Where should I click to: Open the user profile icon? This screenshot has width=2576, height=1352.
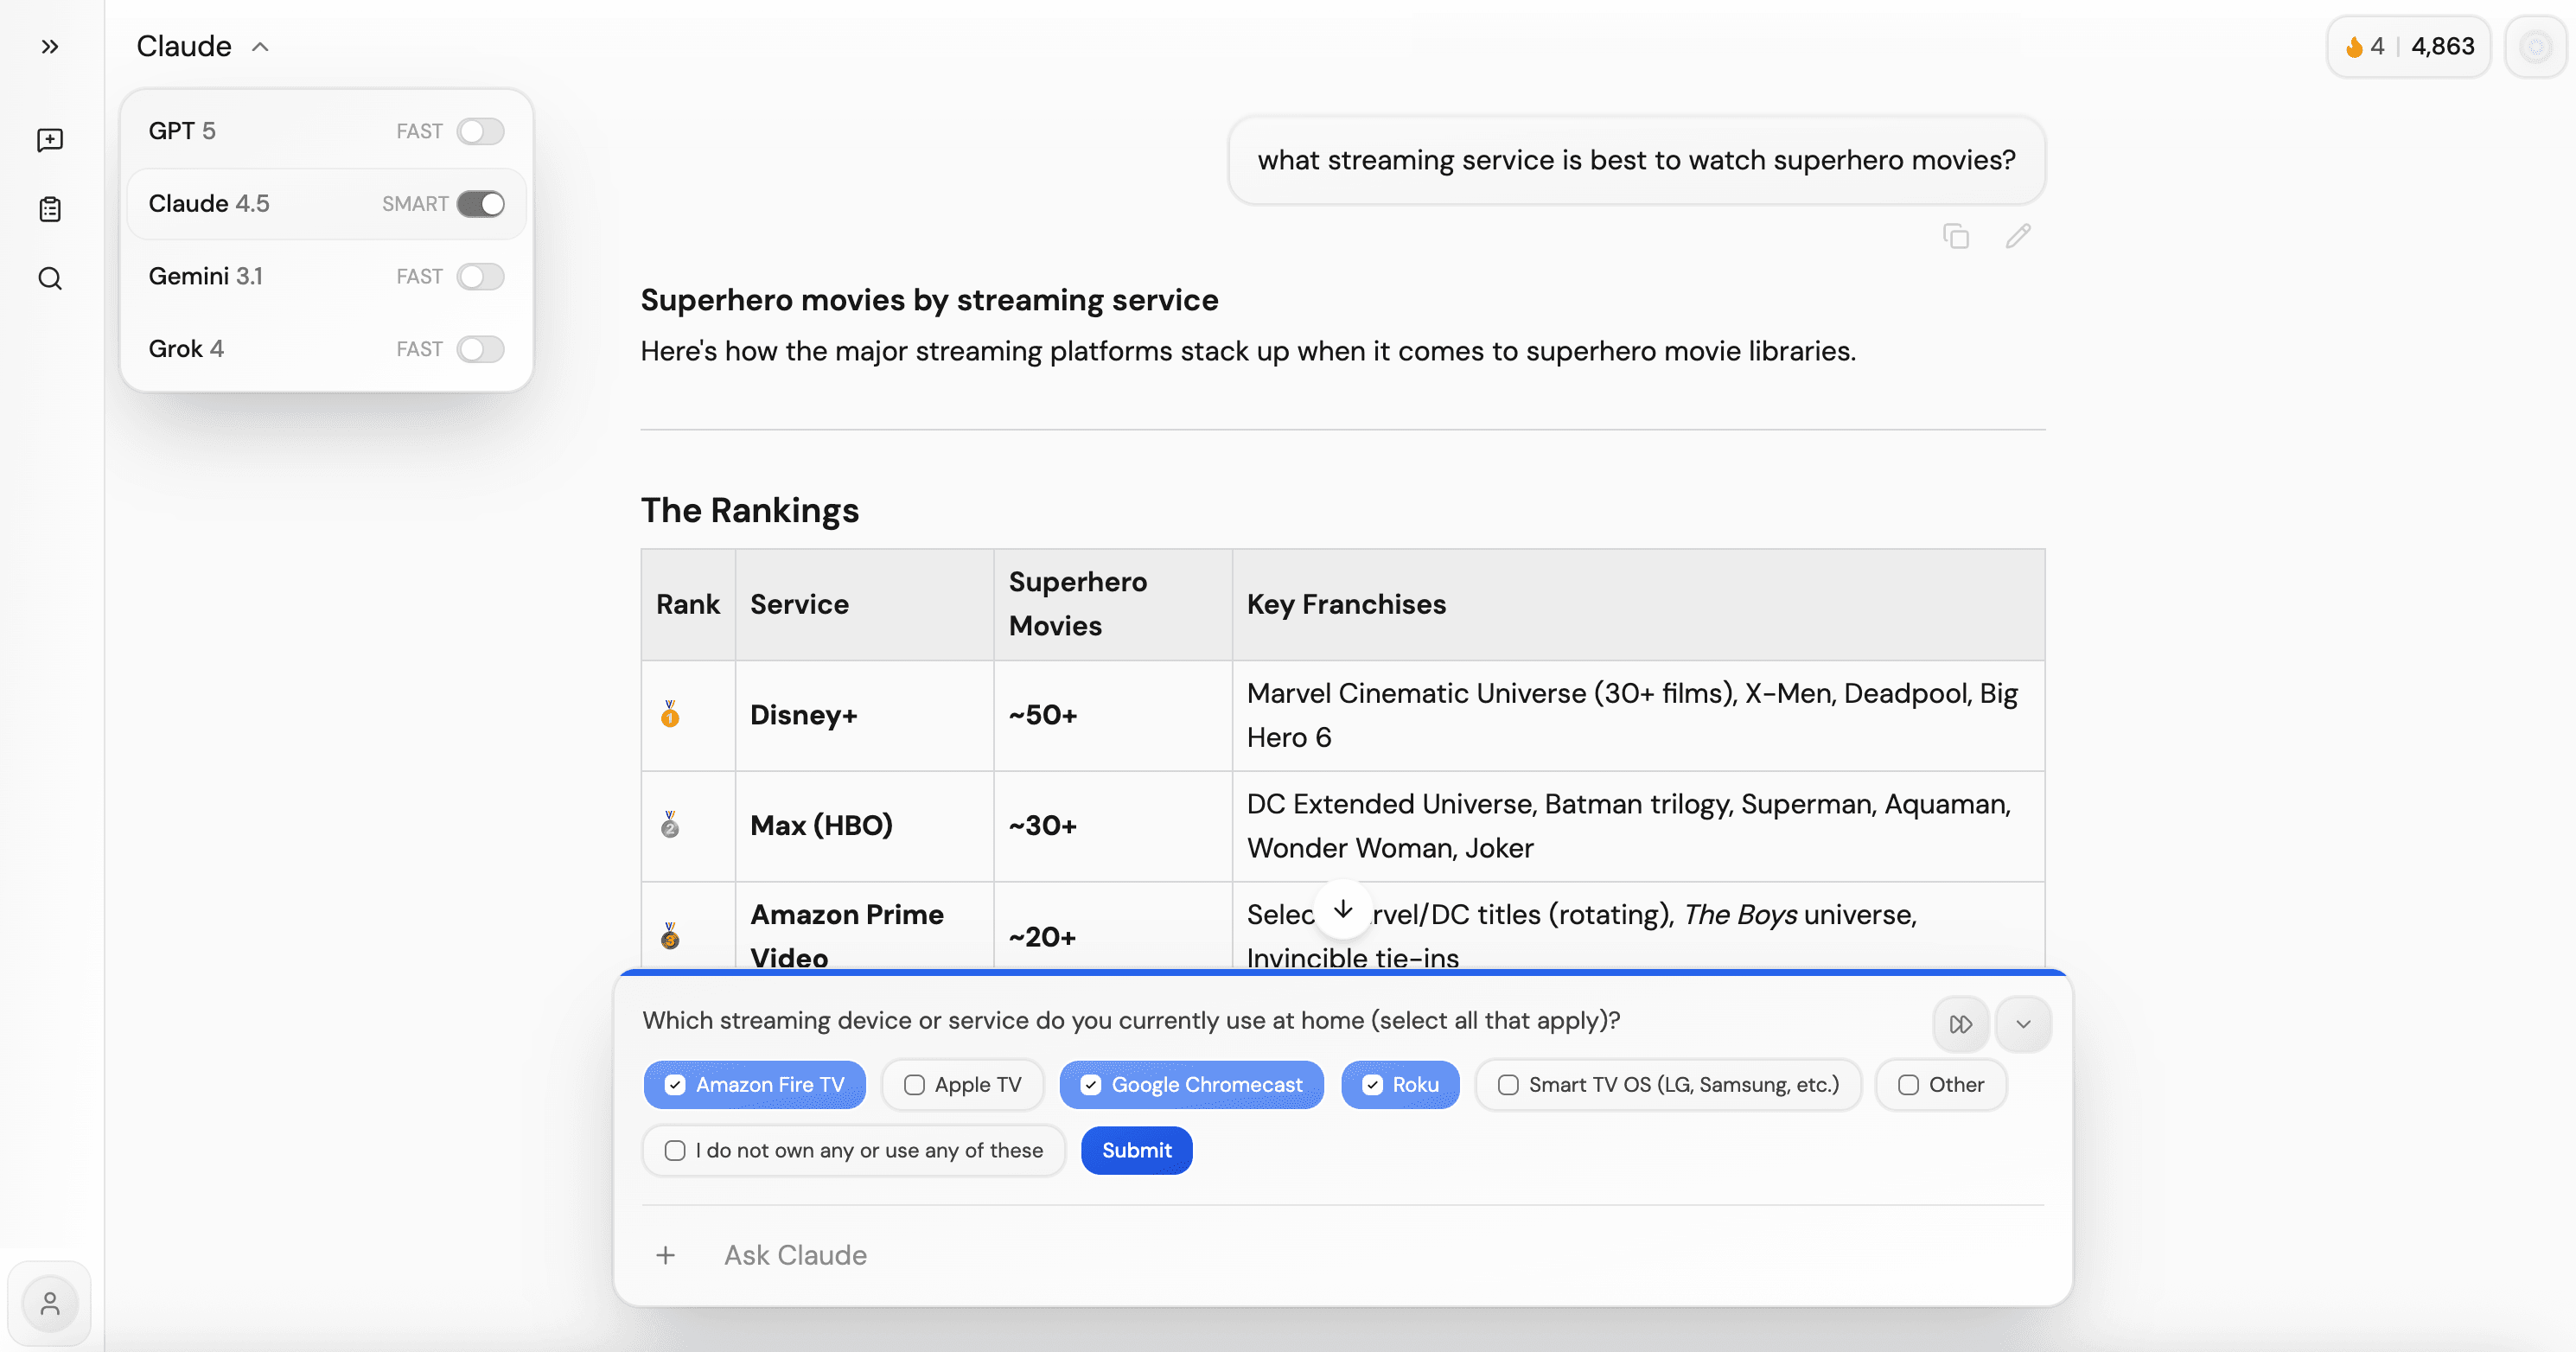(50, 1303)
